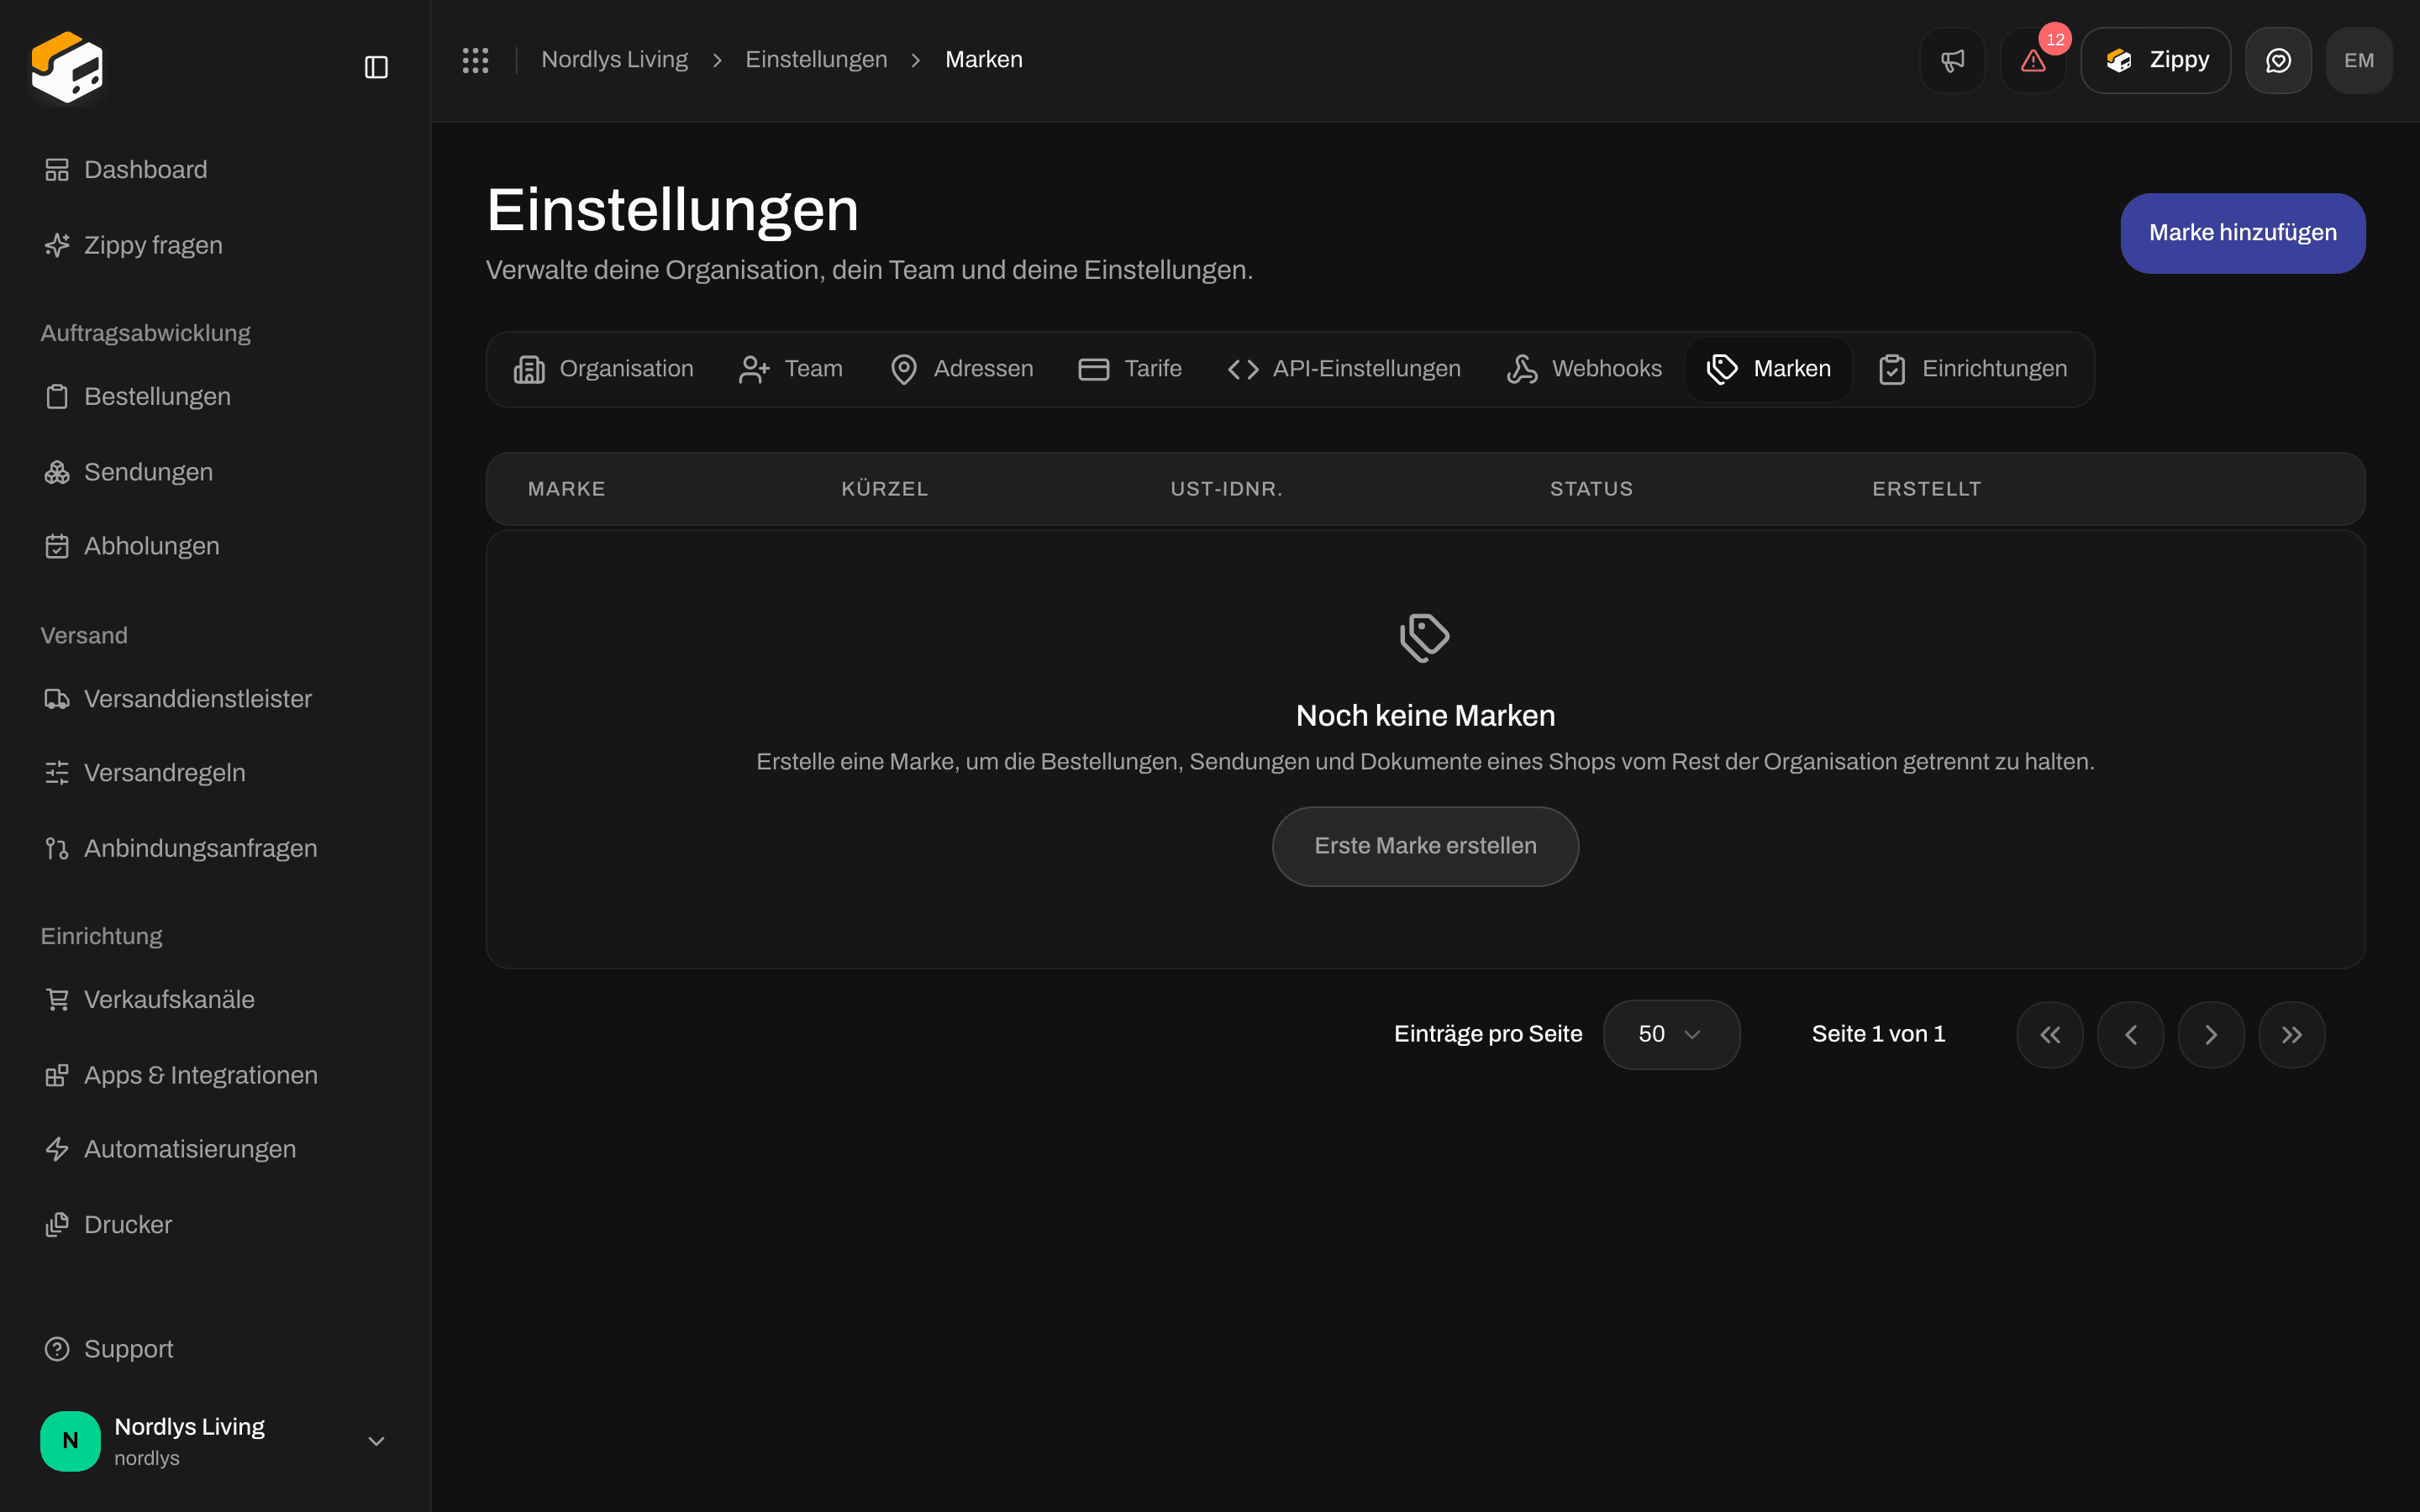This screenshot has height=1512, width=2420.
Task: Switch to the Team tab
Action: coord(791,369)
